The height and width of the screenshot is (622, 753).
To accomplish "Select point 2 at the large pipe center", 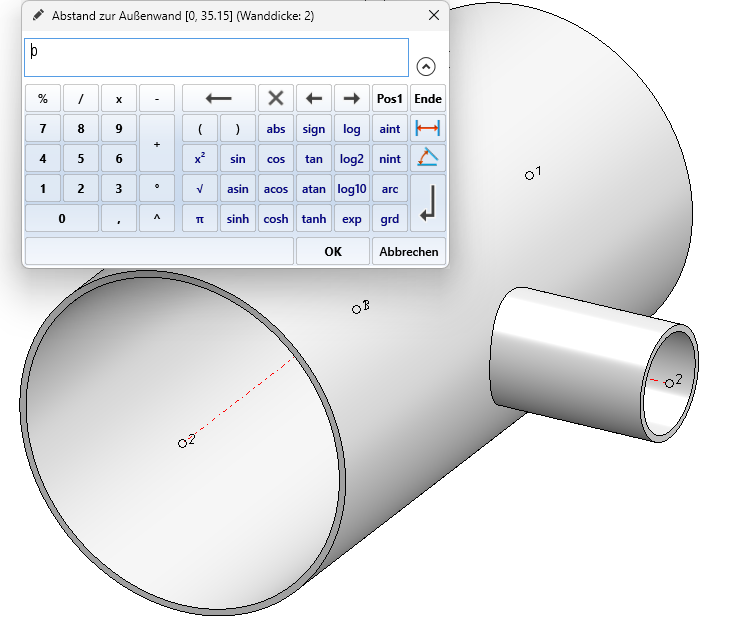I will pos(182,443).
